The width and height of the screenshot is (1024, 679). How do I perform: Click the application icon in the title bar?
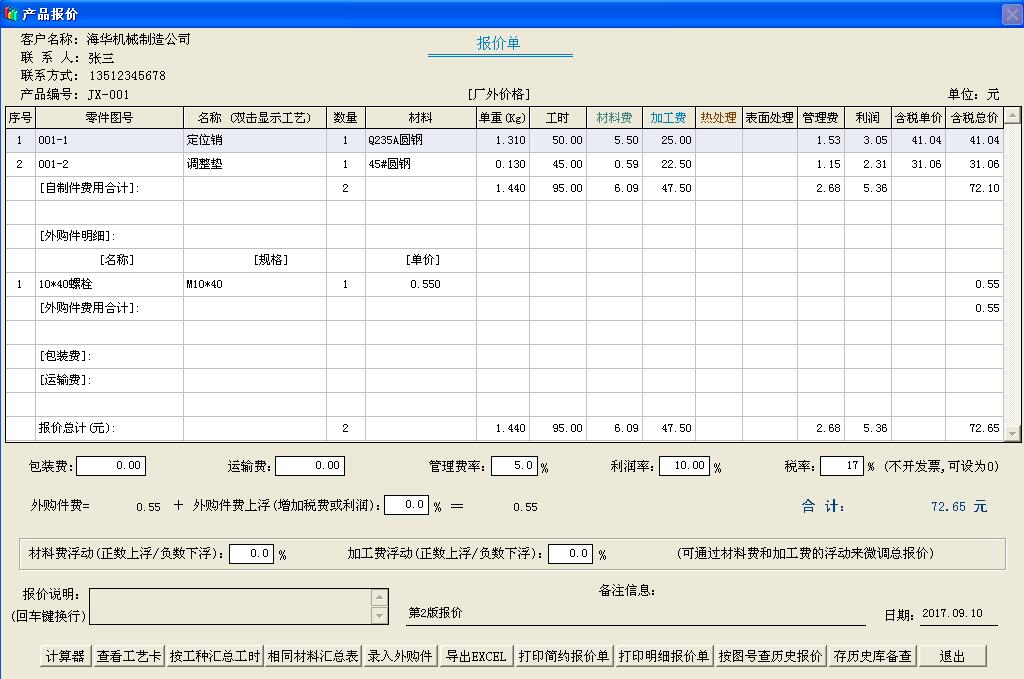coord(10,13)
